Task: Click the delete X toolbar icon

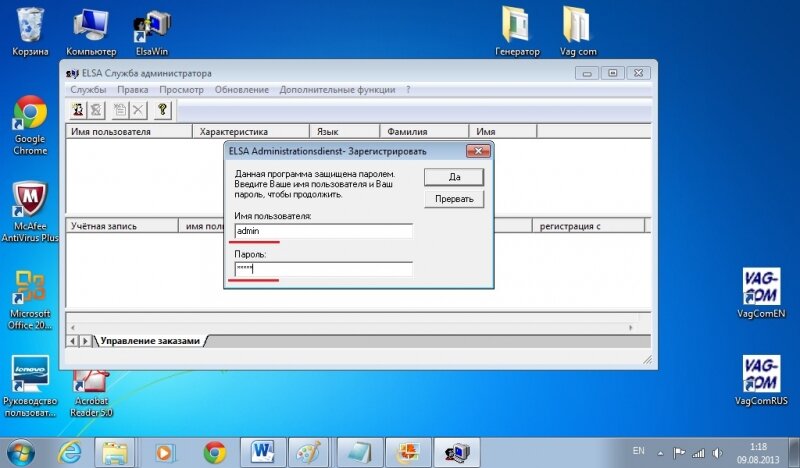Action: pyautogui.click(x=138, y=110)
